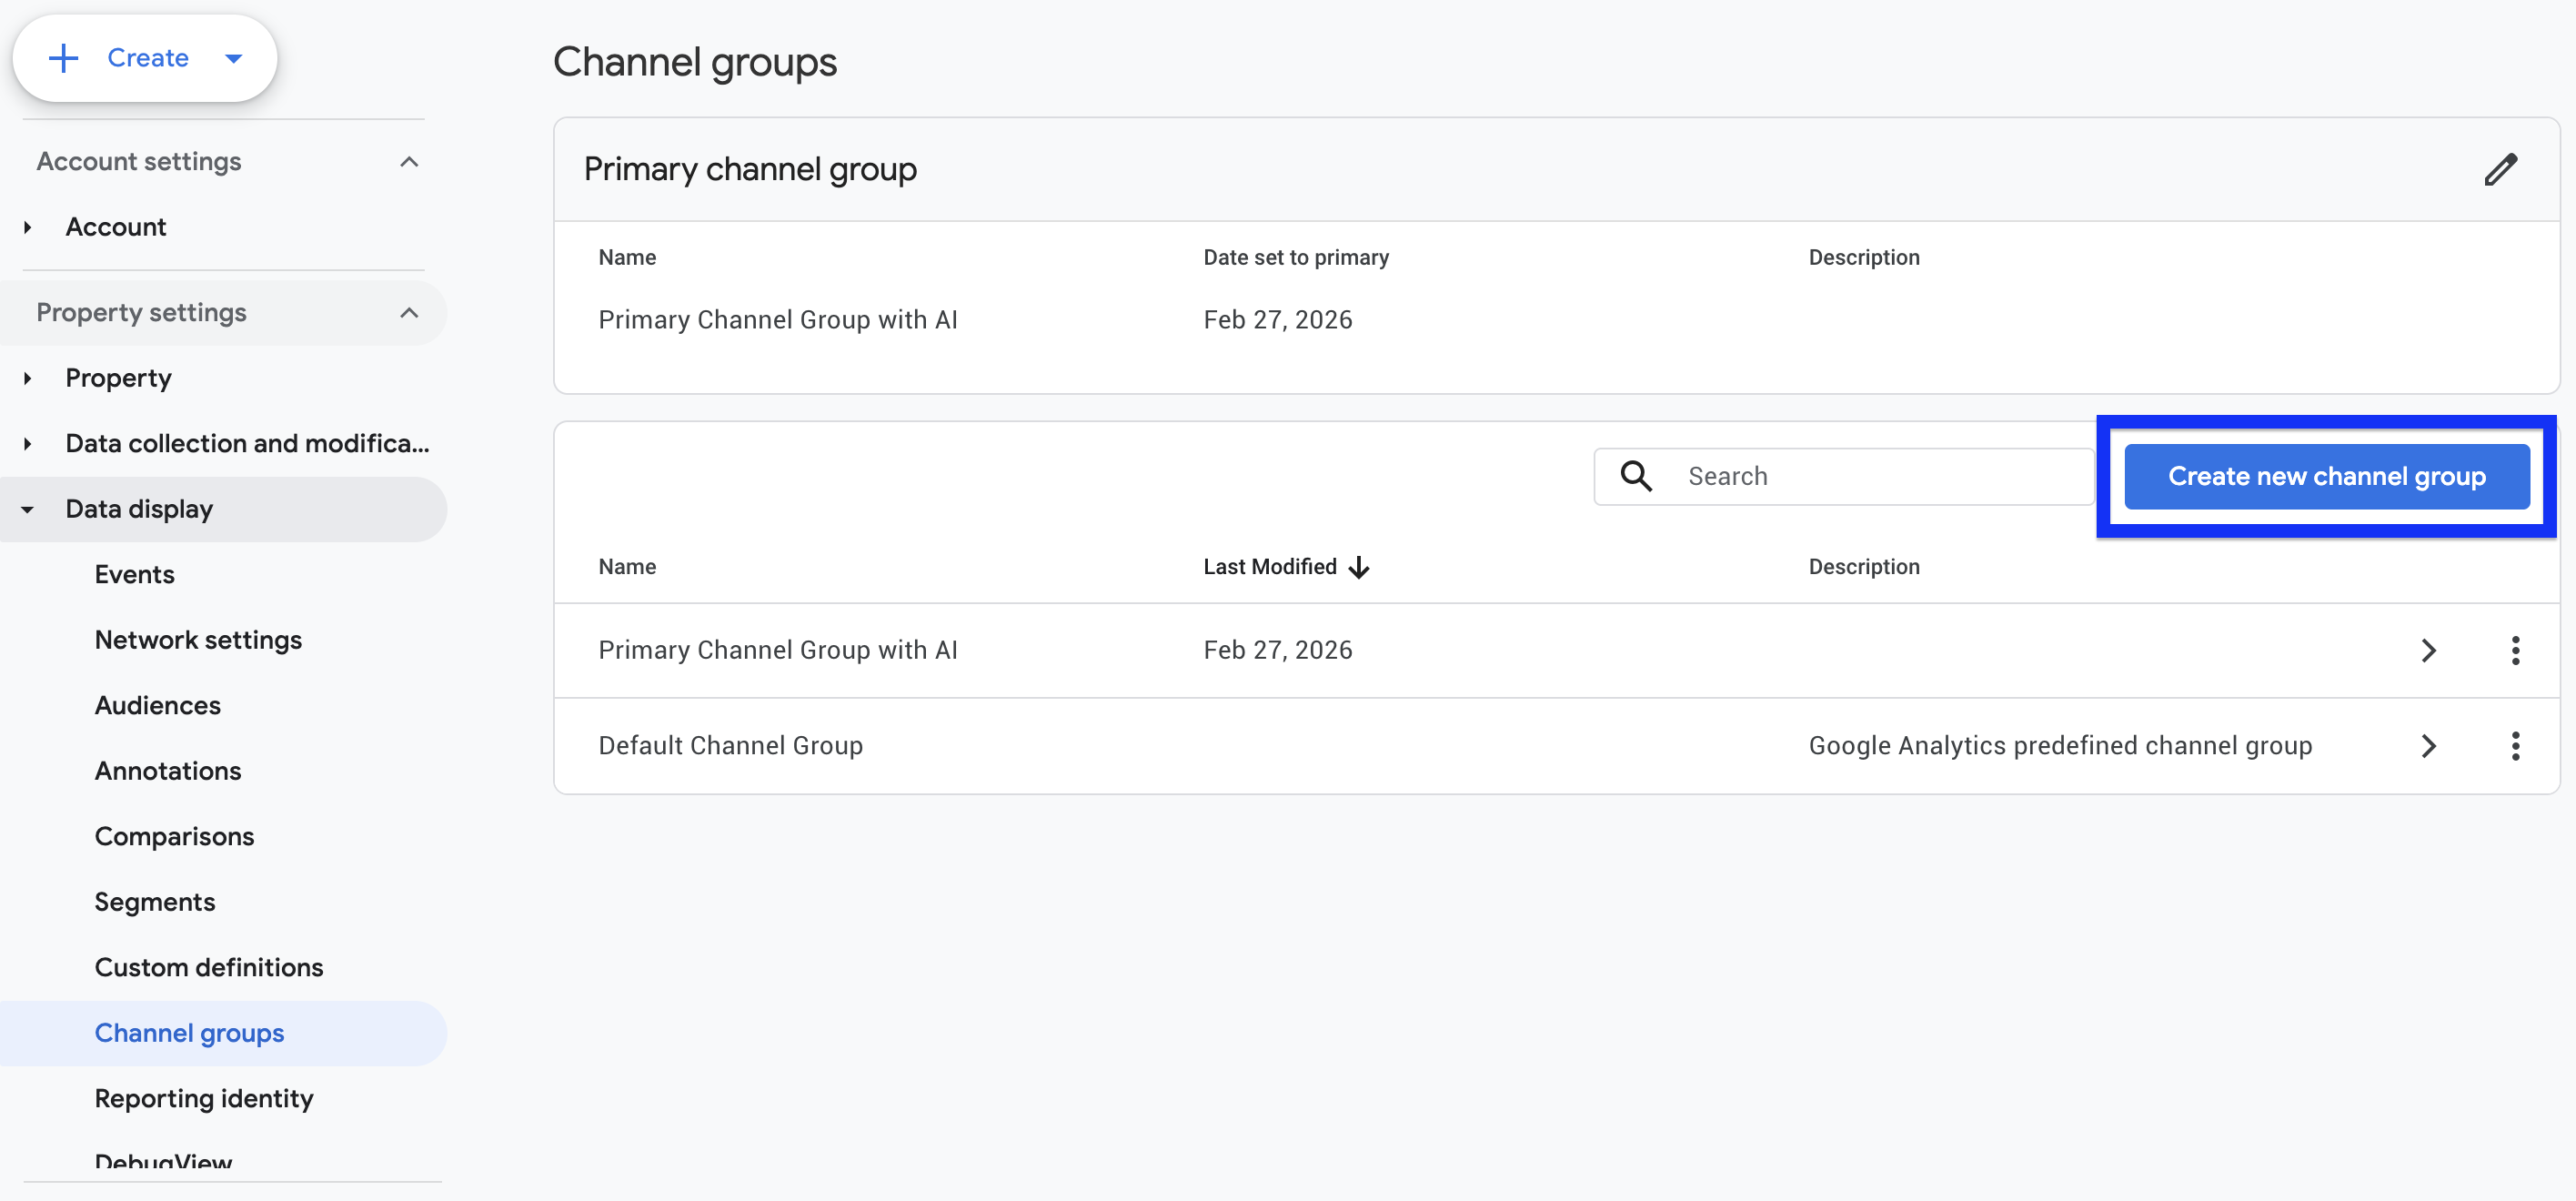Click Property settings label
The width and height of the screenshot is (2576, 1201).
(x=141, y=313)
